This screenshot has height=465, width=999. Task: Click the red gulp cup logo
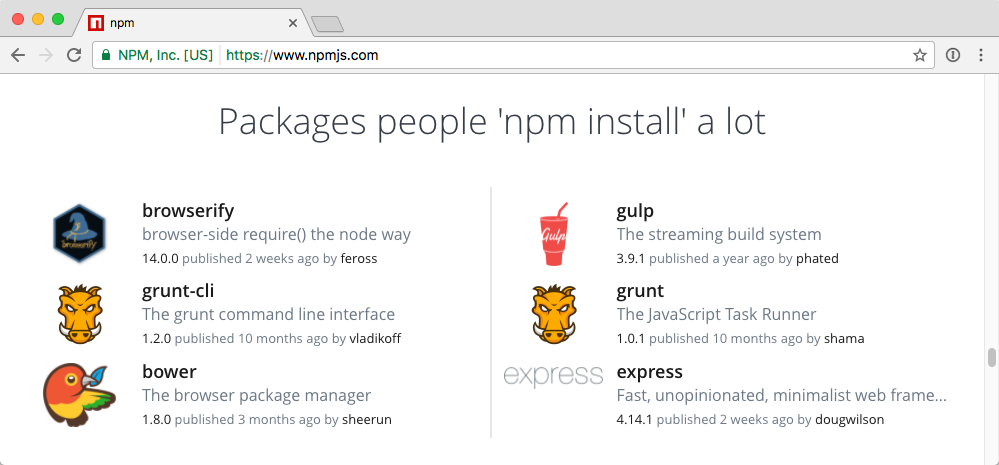click(x=553, y=234)
